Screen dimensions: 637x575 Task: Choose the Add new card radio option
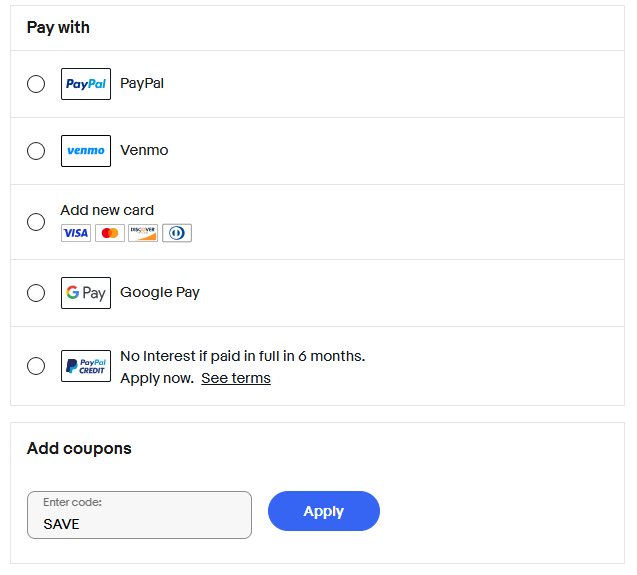pyautogui.click(x=36, y=222)
